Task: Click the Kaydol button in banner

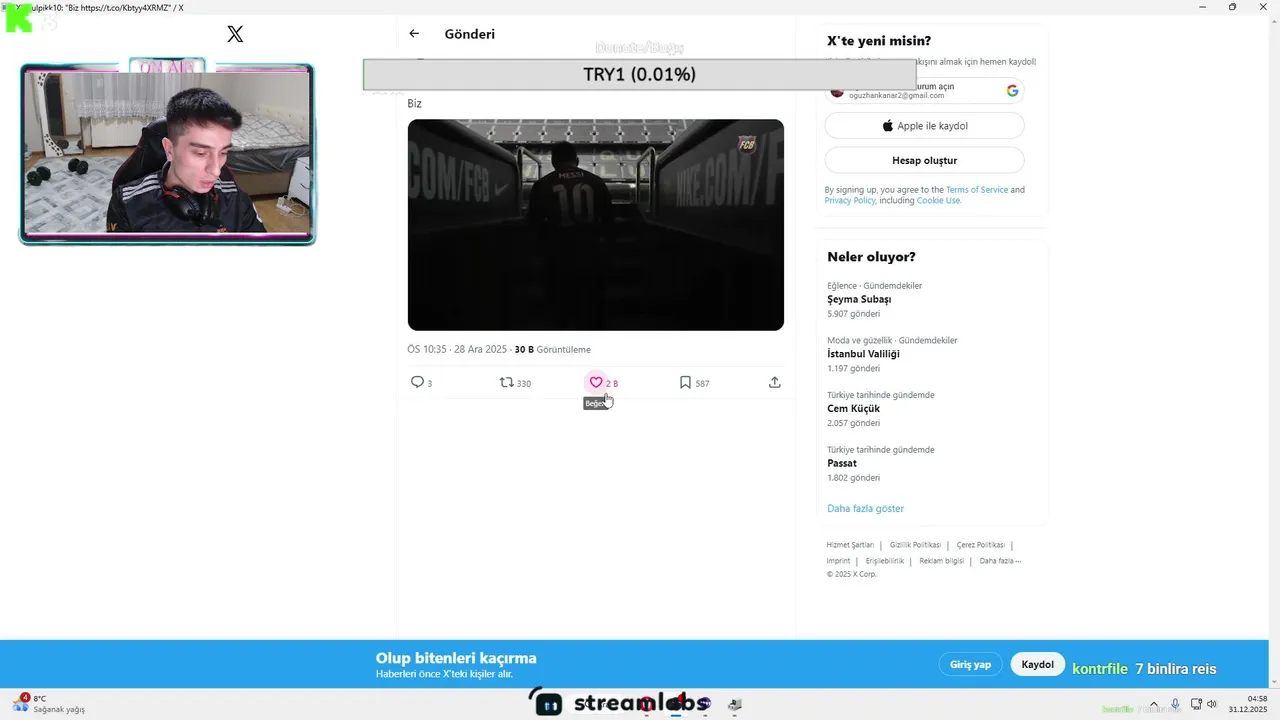Action: point(1038,664)
